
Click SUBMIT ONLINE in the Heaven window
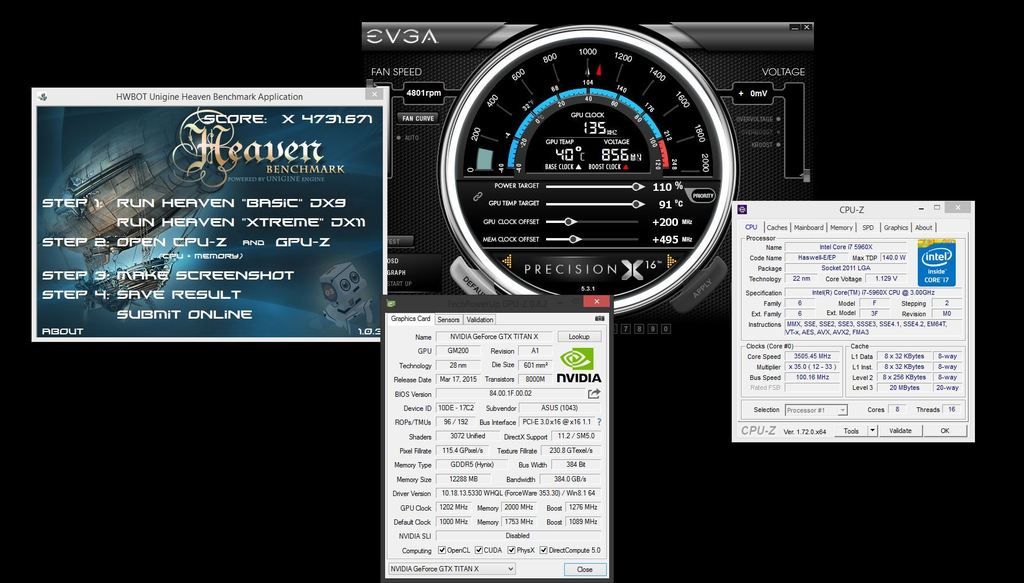(x=184, y=315)
